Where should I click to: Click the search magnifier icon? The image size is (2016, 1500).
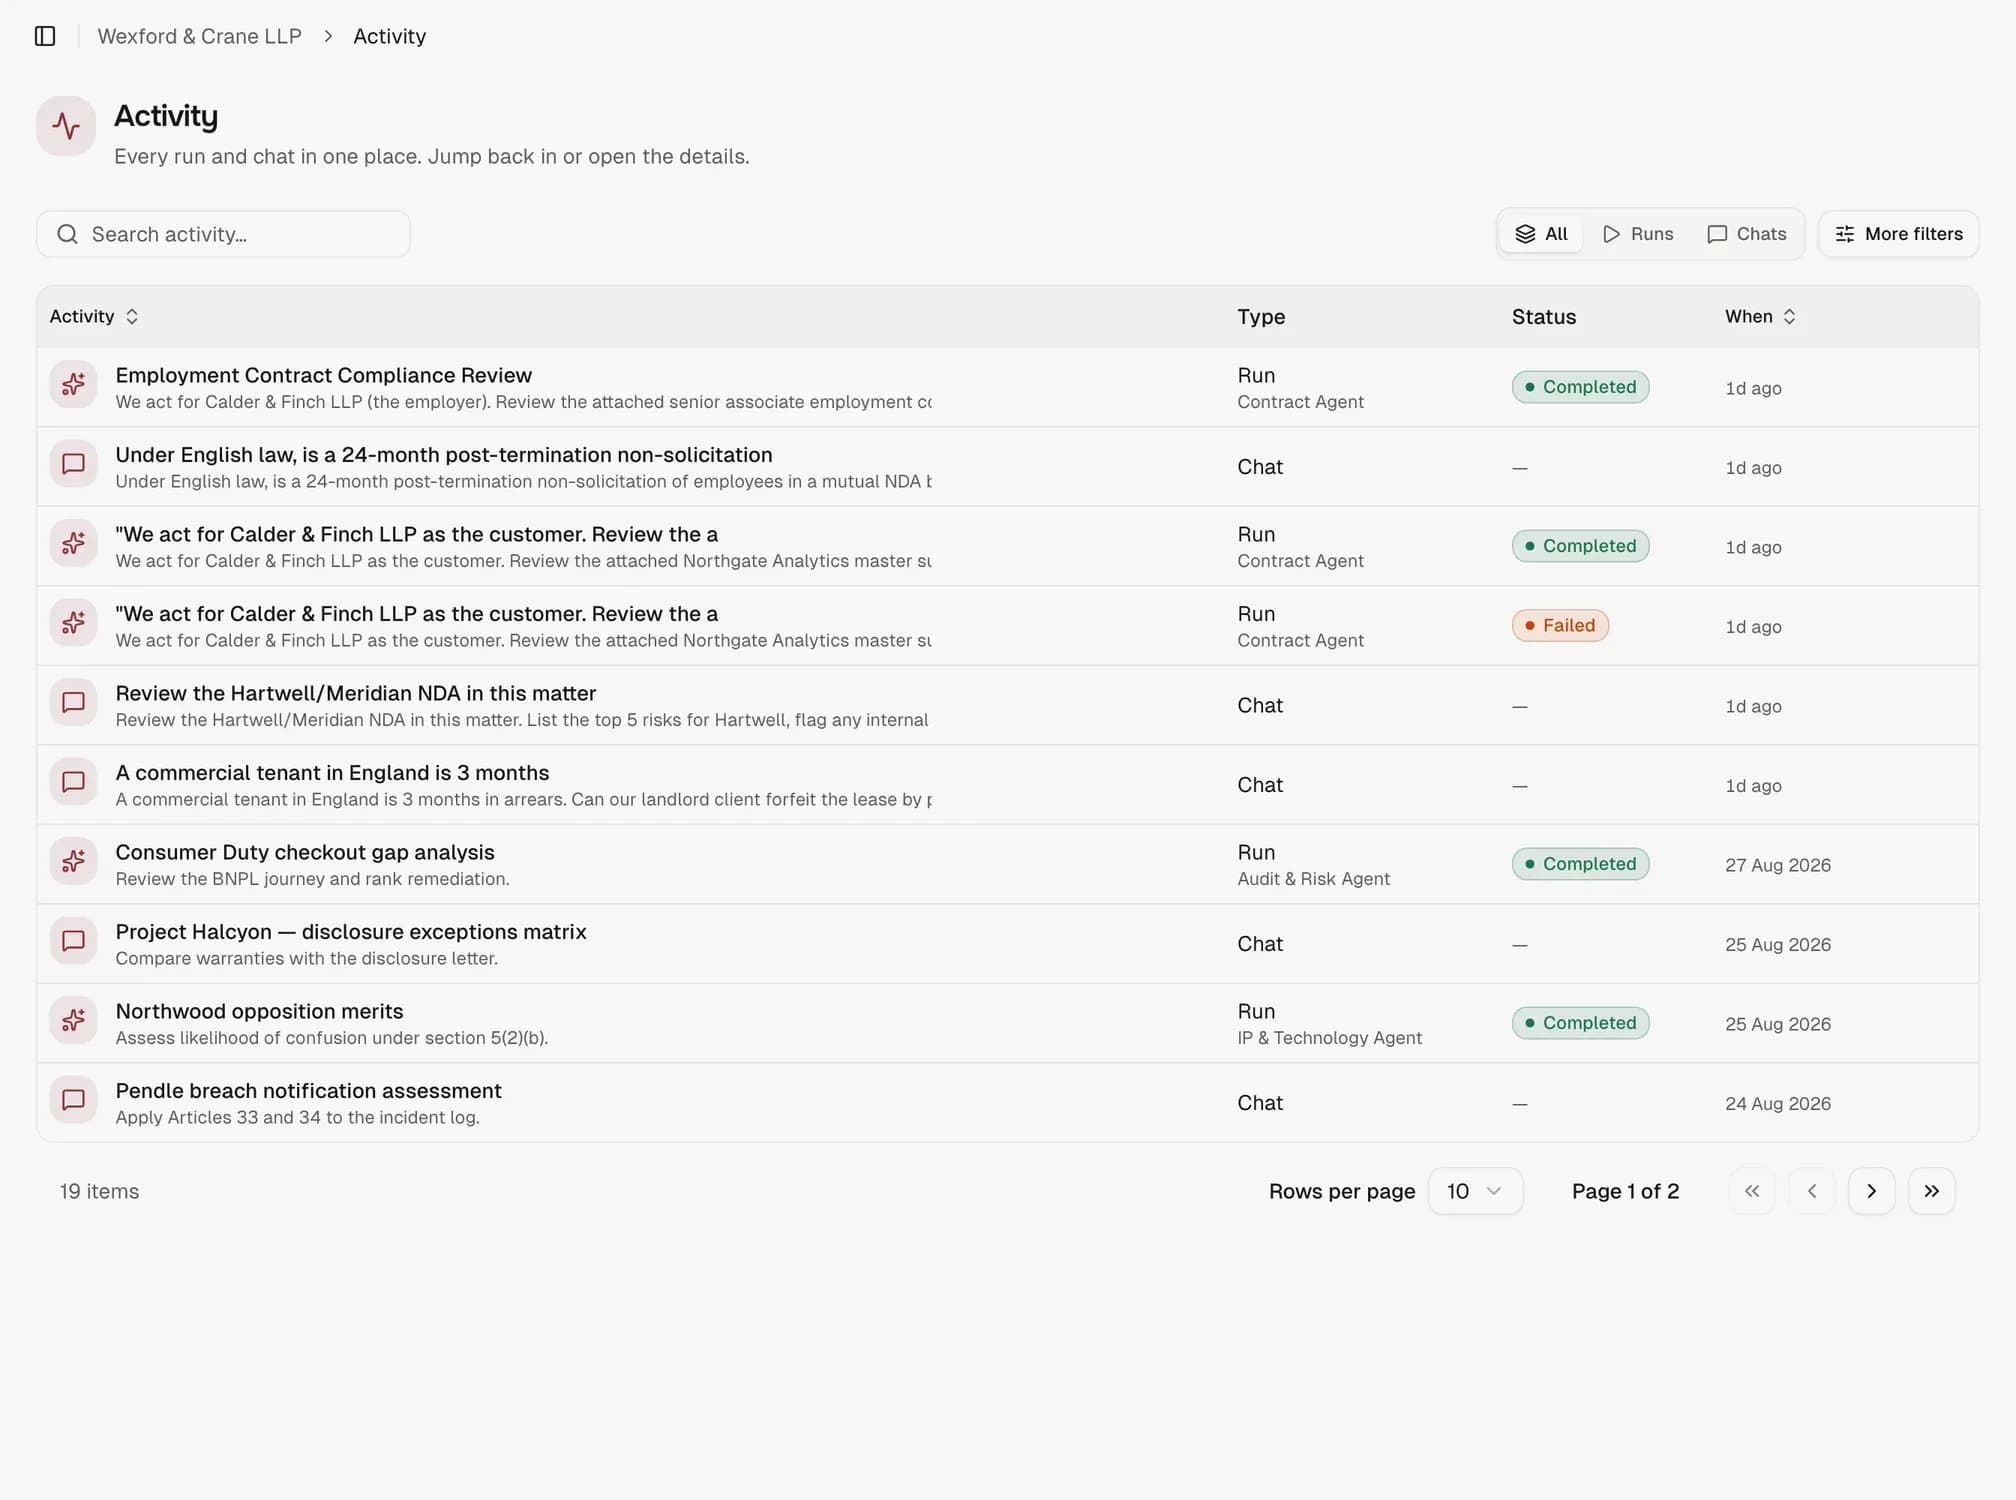coord(67,234)
